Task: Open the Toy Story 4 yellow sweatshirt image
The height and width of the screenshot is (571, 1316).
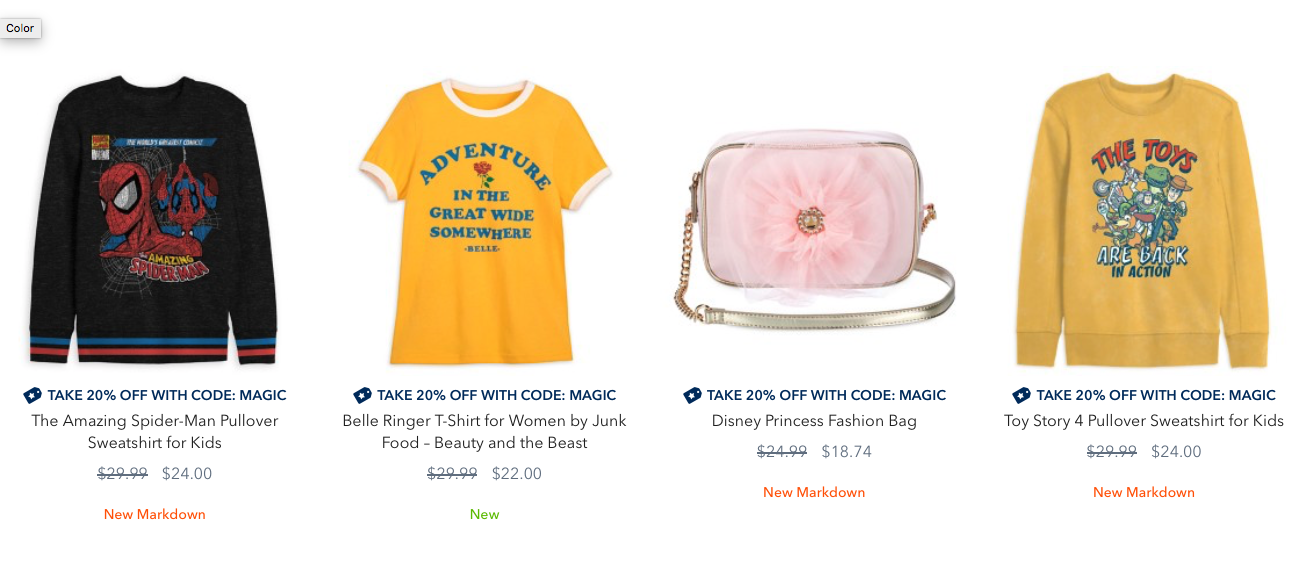Action: 1142,220
